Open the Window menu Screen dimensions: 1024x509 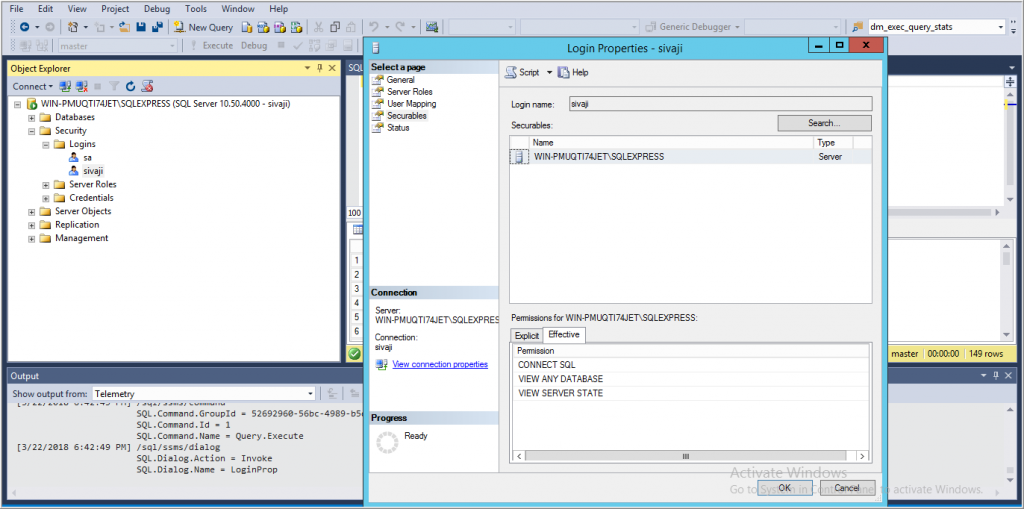point(238,9)
